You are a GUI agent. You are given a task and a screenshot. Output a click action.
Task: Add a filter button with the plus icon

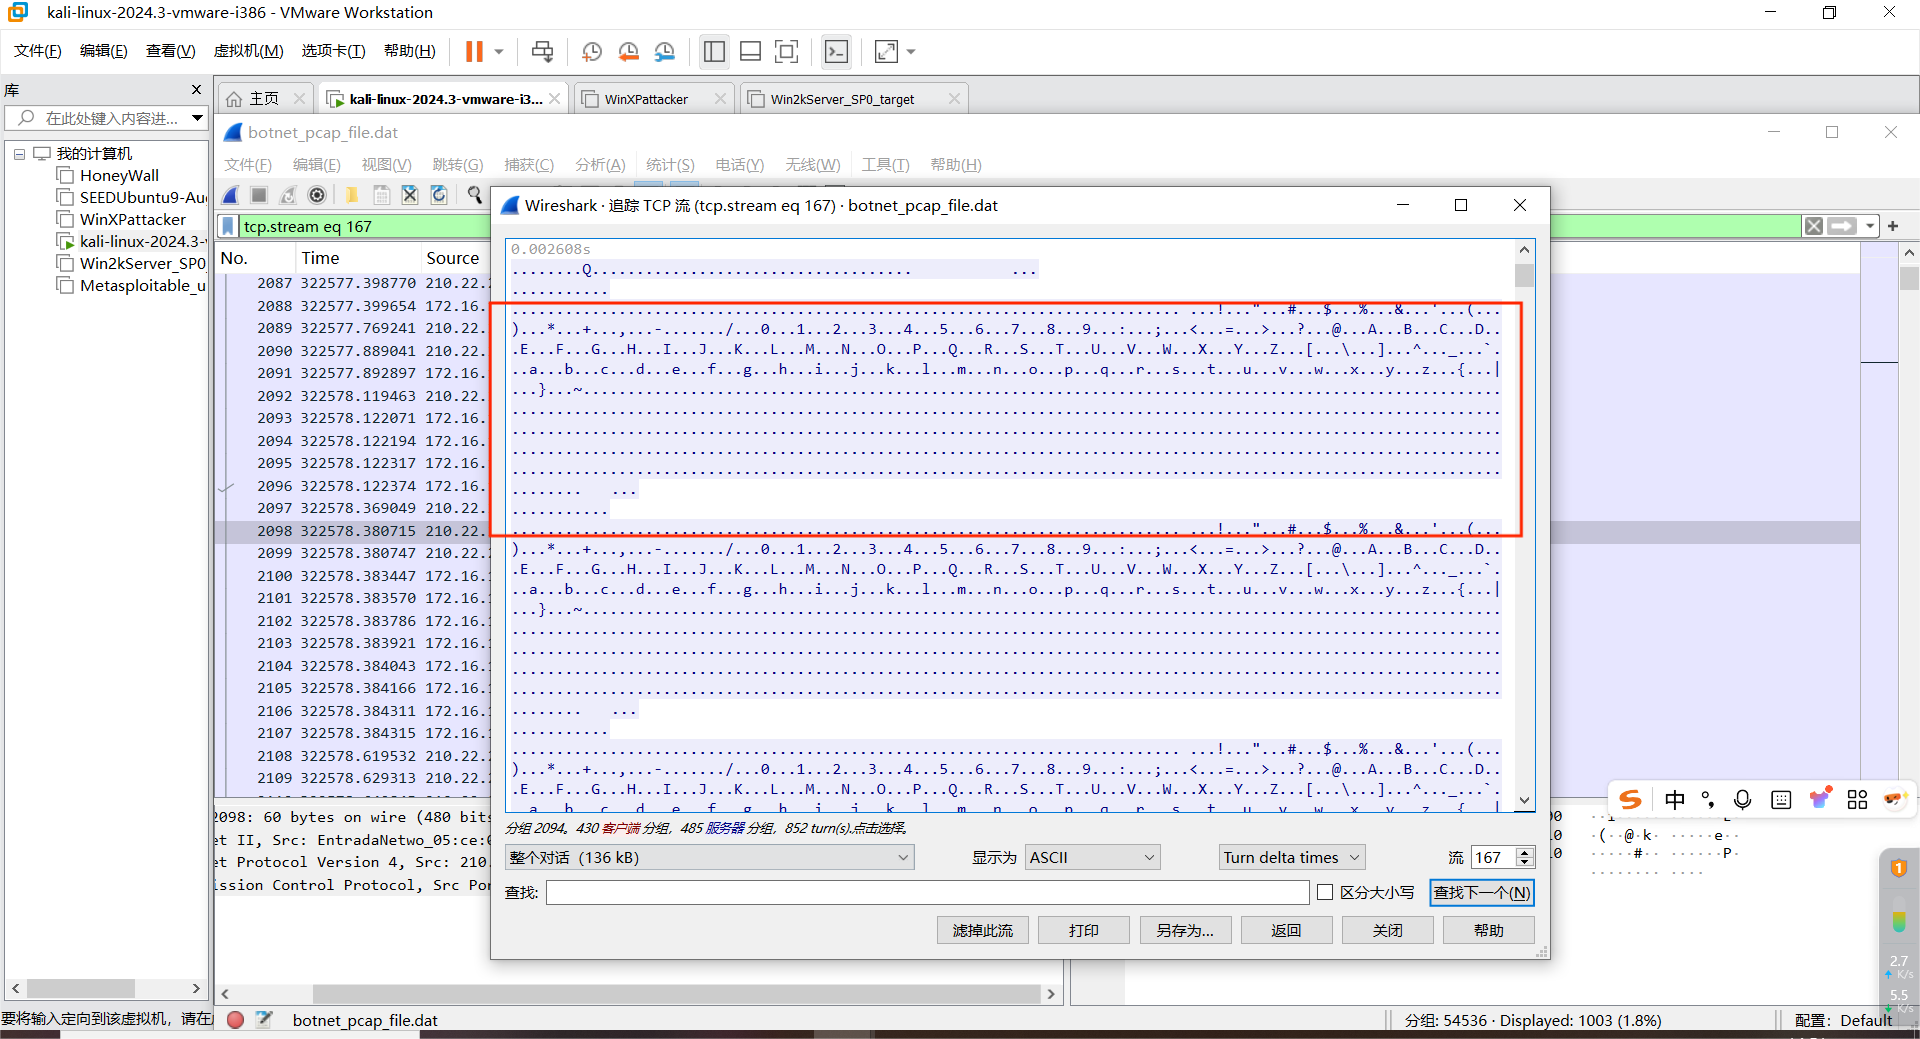(x=1893, y=226)
